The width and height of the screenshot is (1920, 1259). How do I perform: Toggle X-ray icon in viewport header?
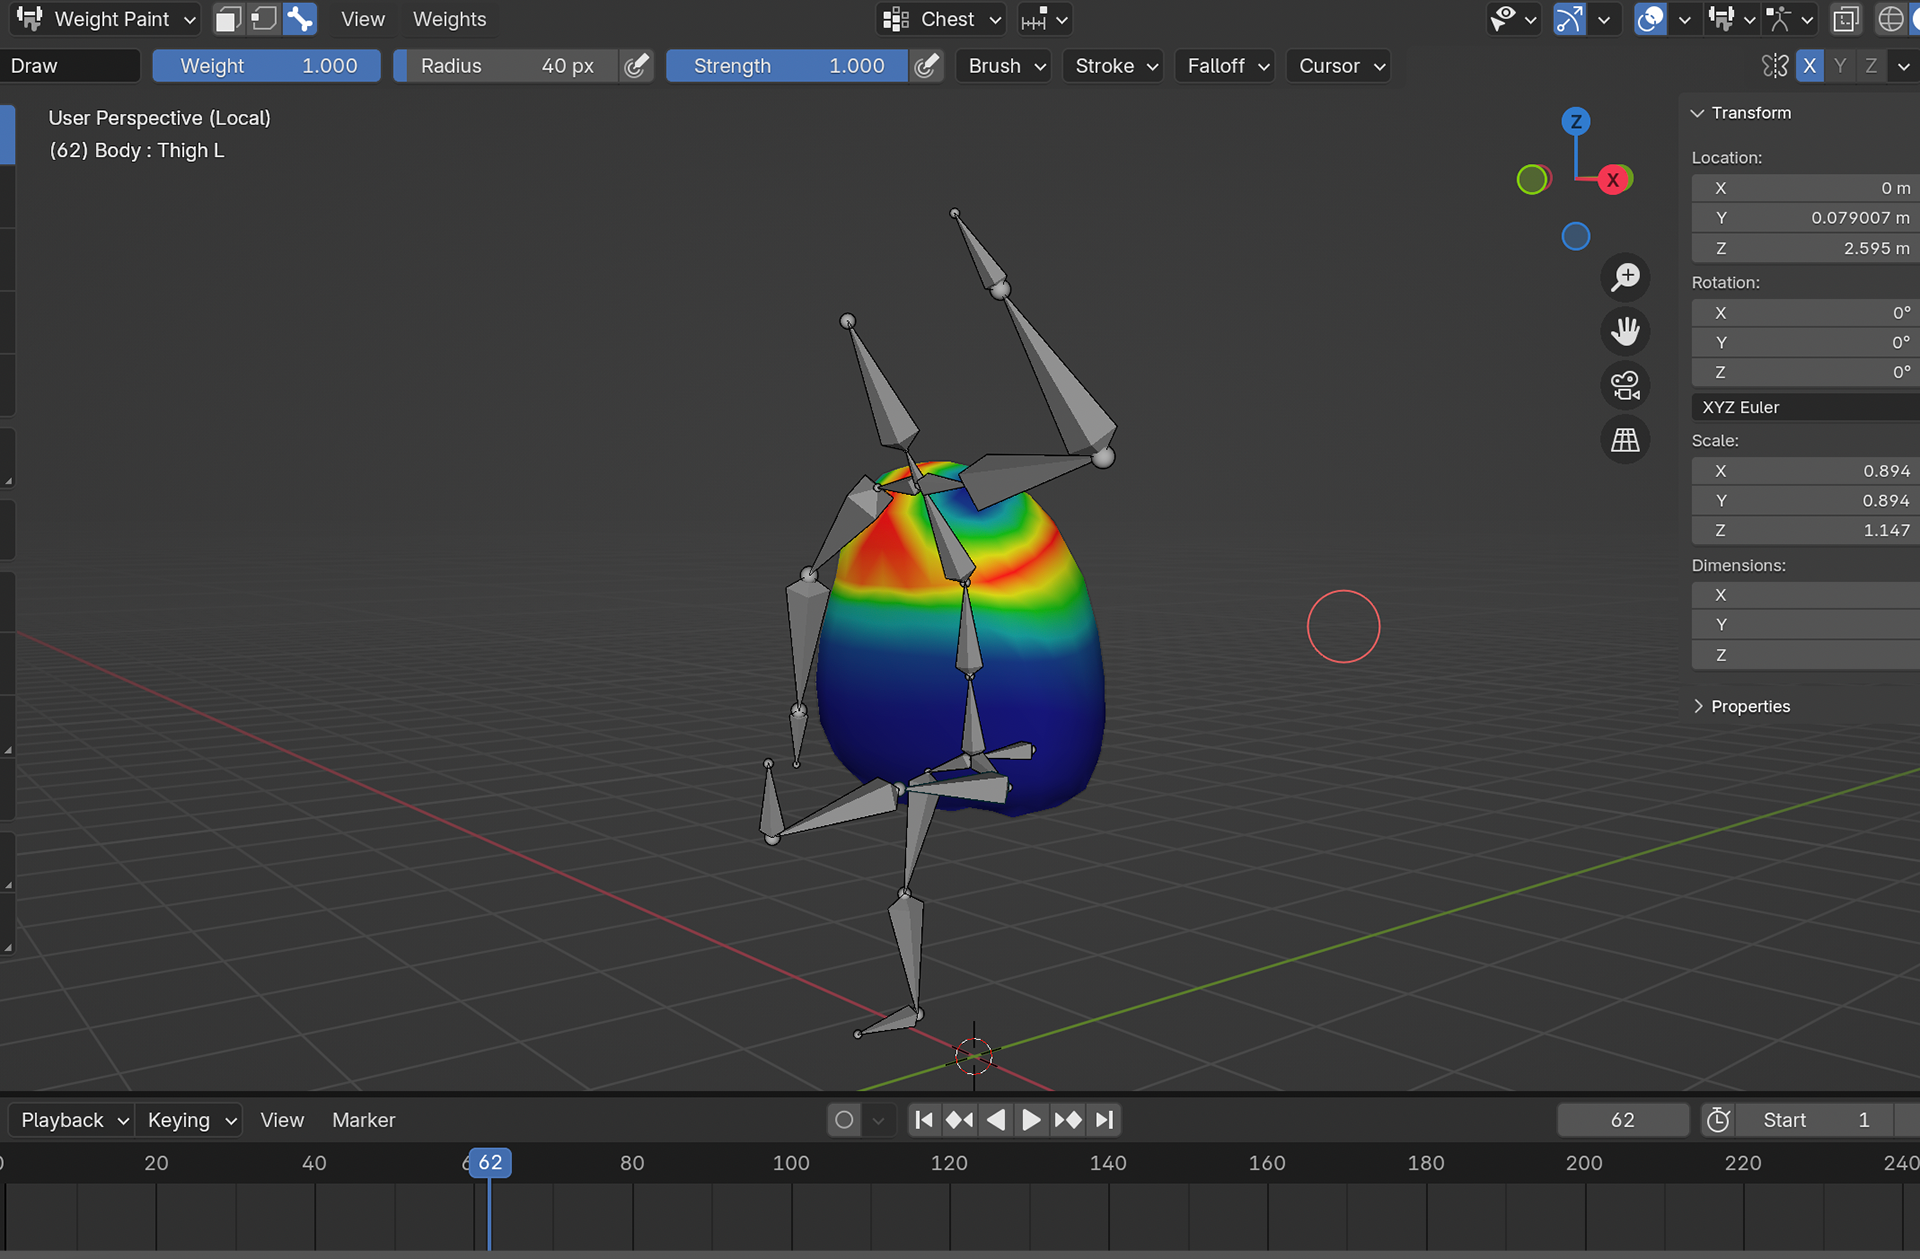pos(1846,19)
